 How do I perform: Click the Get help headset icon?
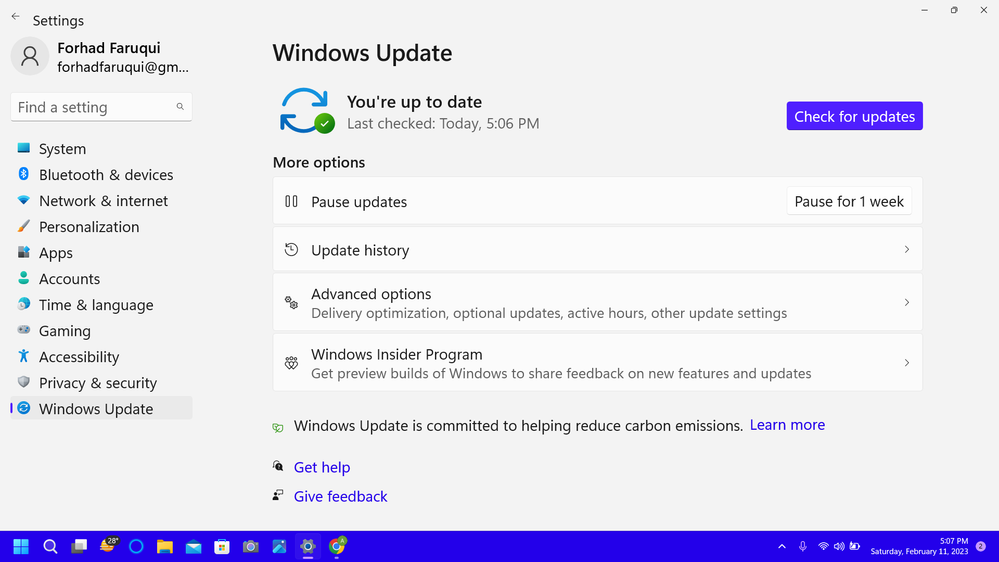[278, 466]
